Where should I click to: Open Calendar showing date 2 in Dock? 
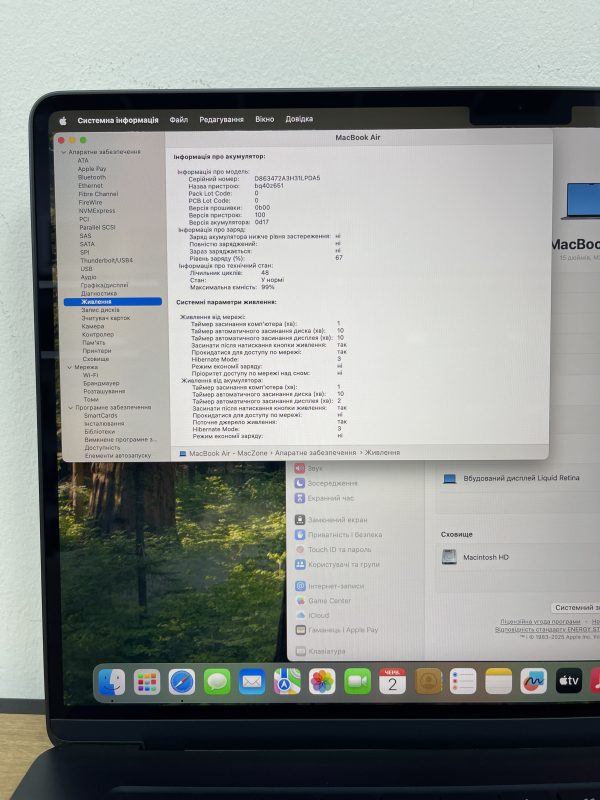392,682
